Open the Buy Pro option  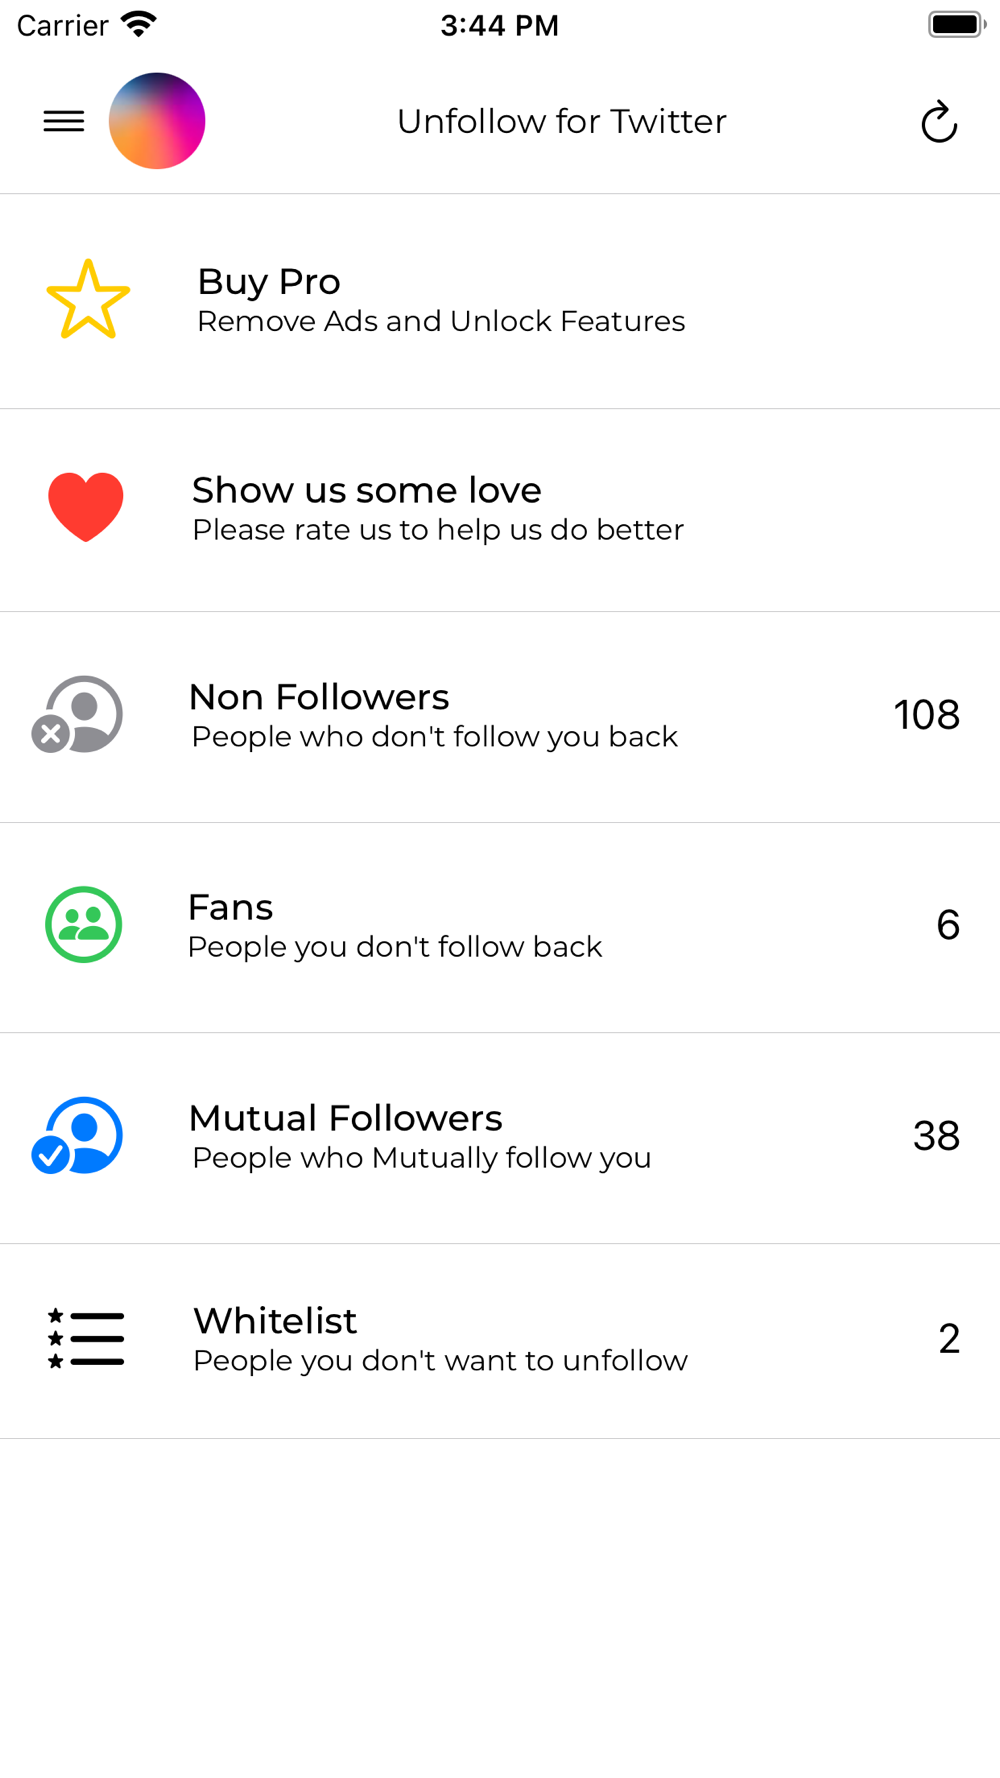[x=269, y=282]
